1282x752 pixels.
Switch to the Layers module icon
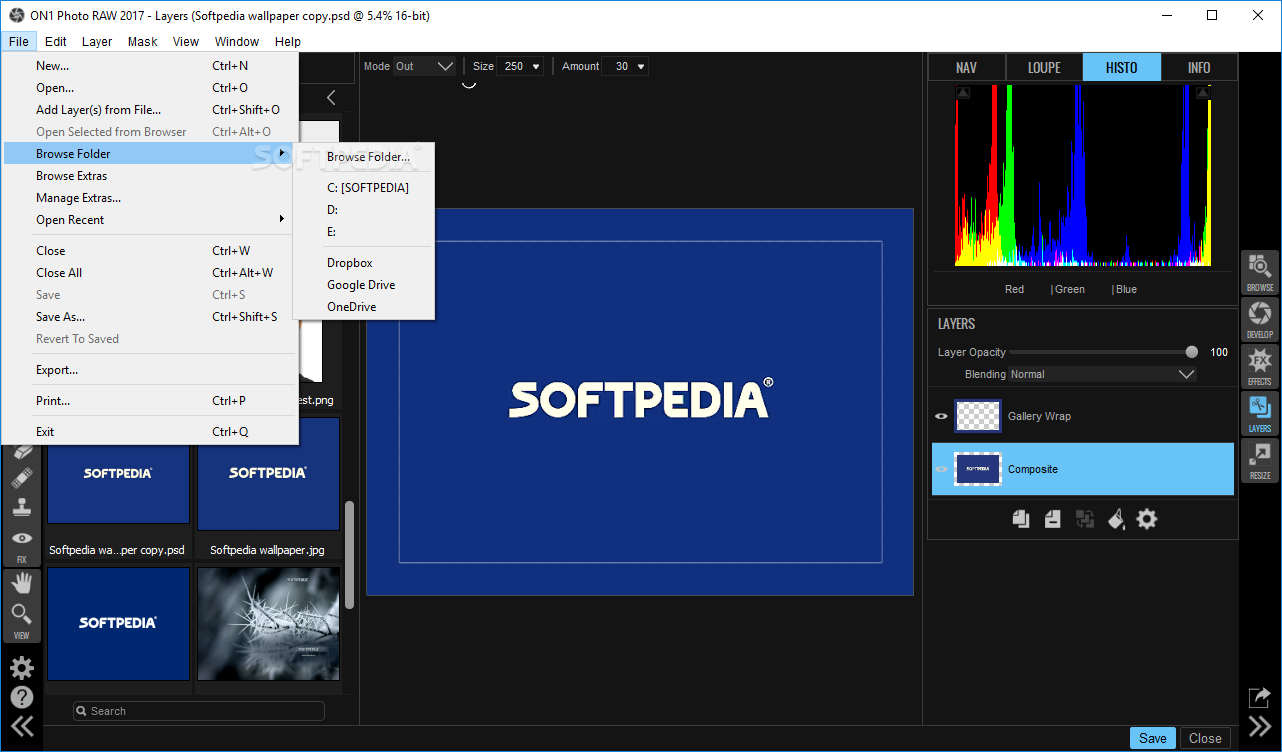[x=1260, y=414]
